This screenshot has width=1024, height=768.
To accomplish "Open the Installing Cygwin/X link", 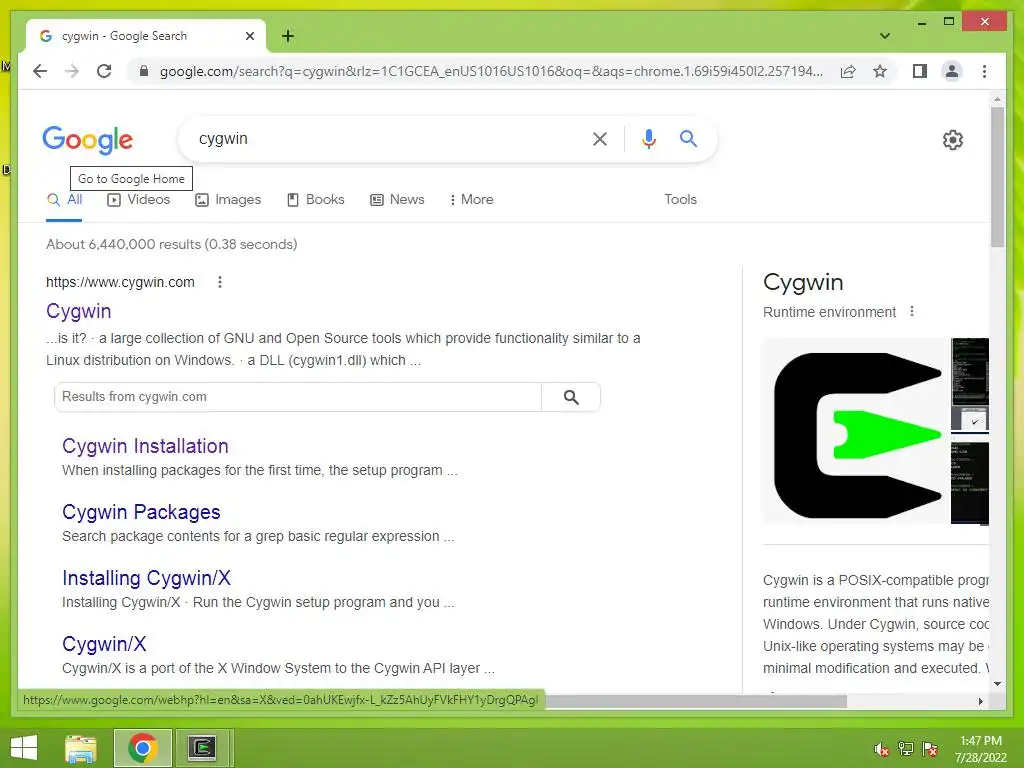I will coord(146,578).
